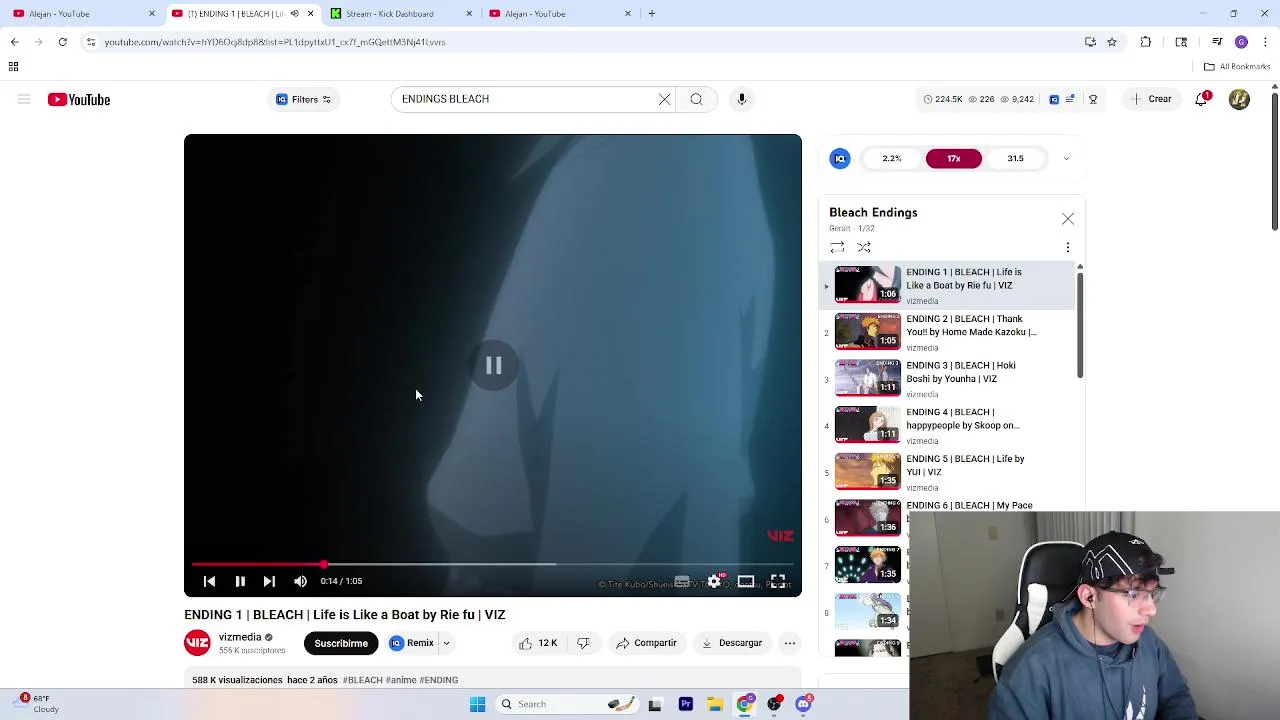1280x720 pixels.
Task: Play ENDING 5 Life by YUI item
Action: pos(946,472)
